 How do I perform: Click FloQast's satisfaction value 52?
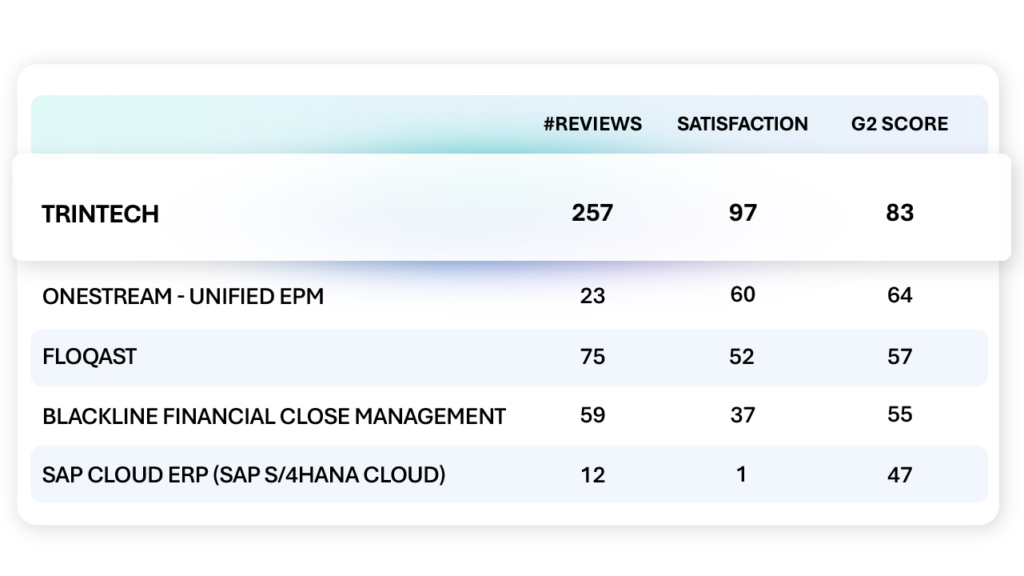pos(741,357)
